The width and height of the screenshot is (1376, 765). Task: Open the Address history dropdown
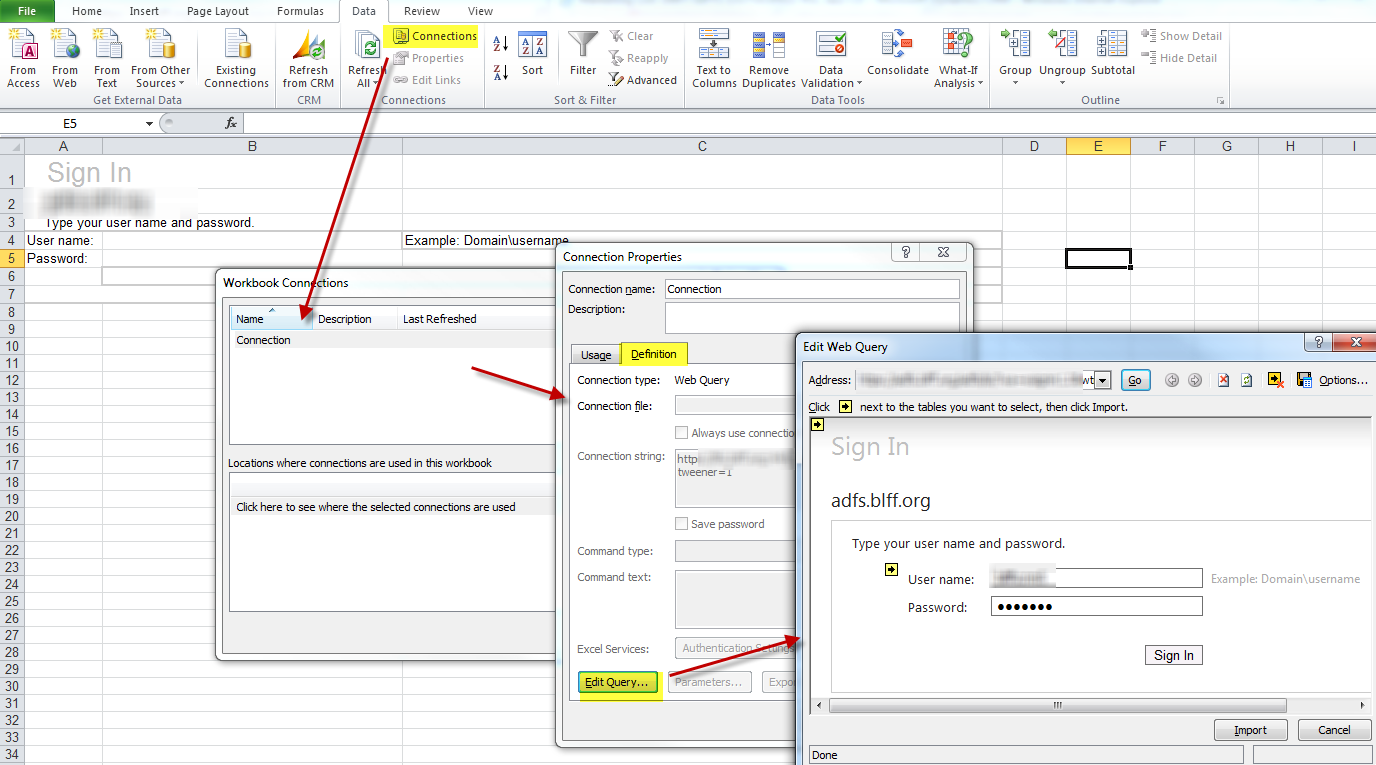tap(1103, 380)
